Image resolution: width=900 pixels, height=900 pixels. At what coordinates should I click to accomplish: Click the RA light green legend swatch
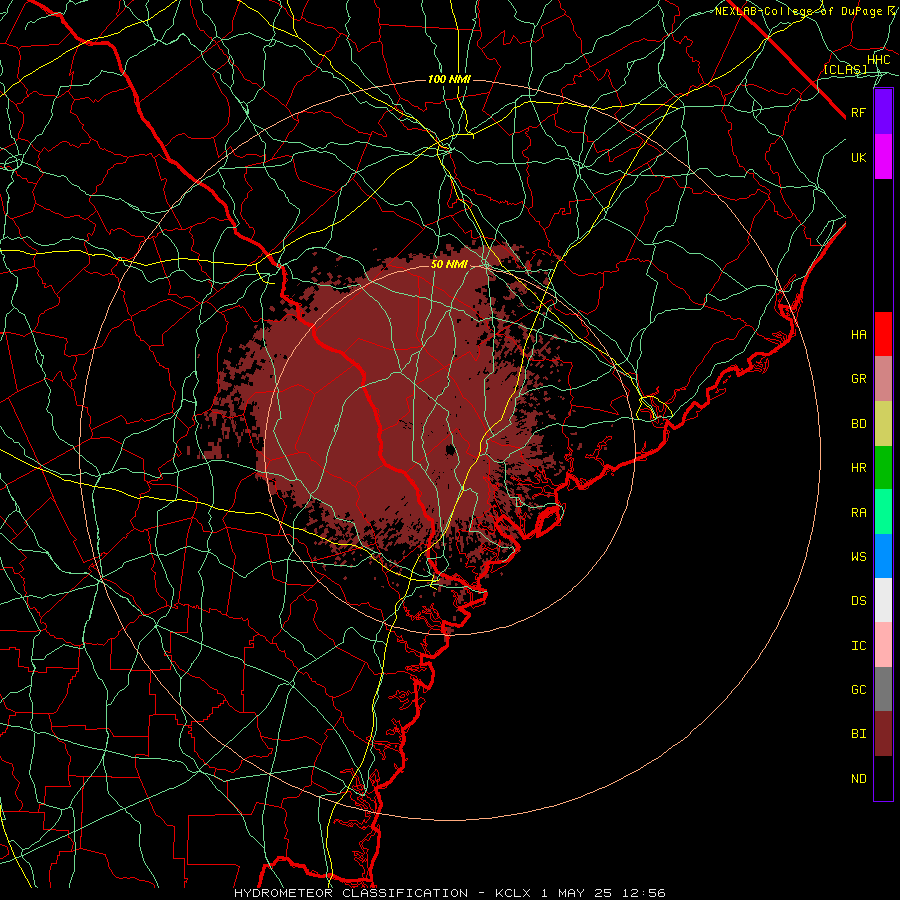tap(883, 512)
